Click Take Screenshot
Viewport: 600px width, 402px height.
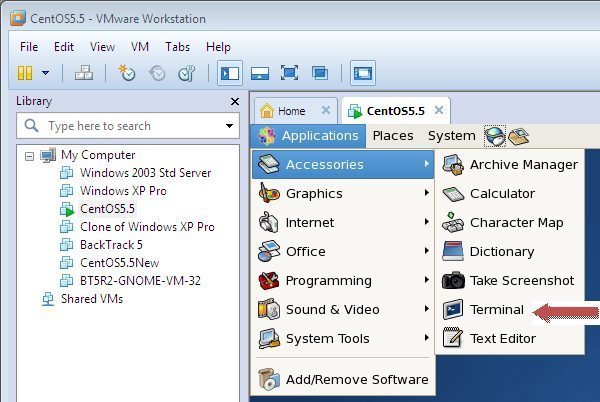coord(510,281)
